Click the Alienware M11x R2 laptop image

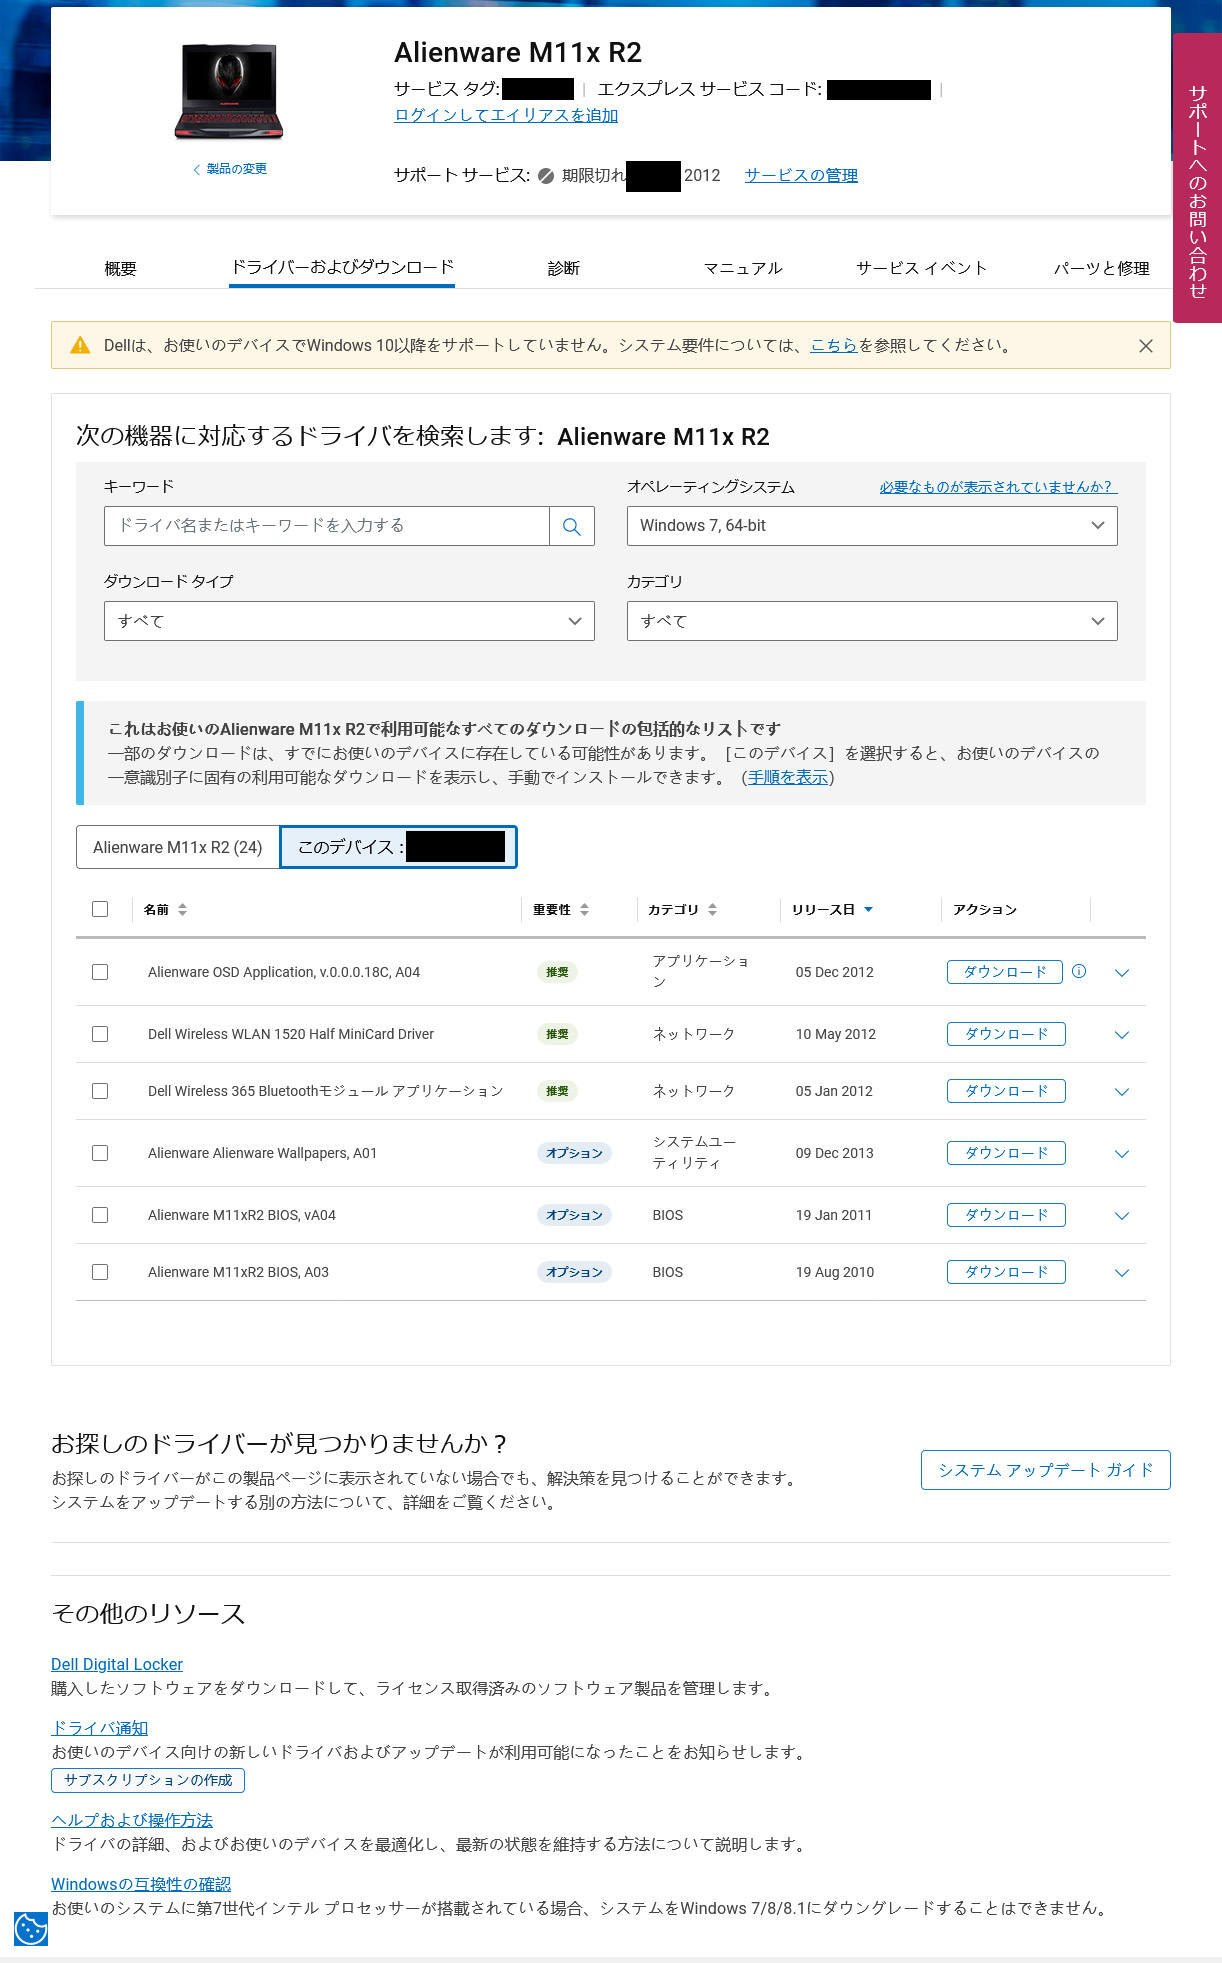coord(229,91)
